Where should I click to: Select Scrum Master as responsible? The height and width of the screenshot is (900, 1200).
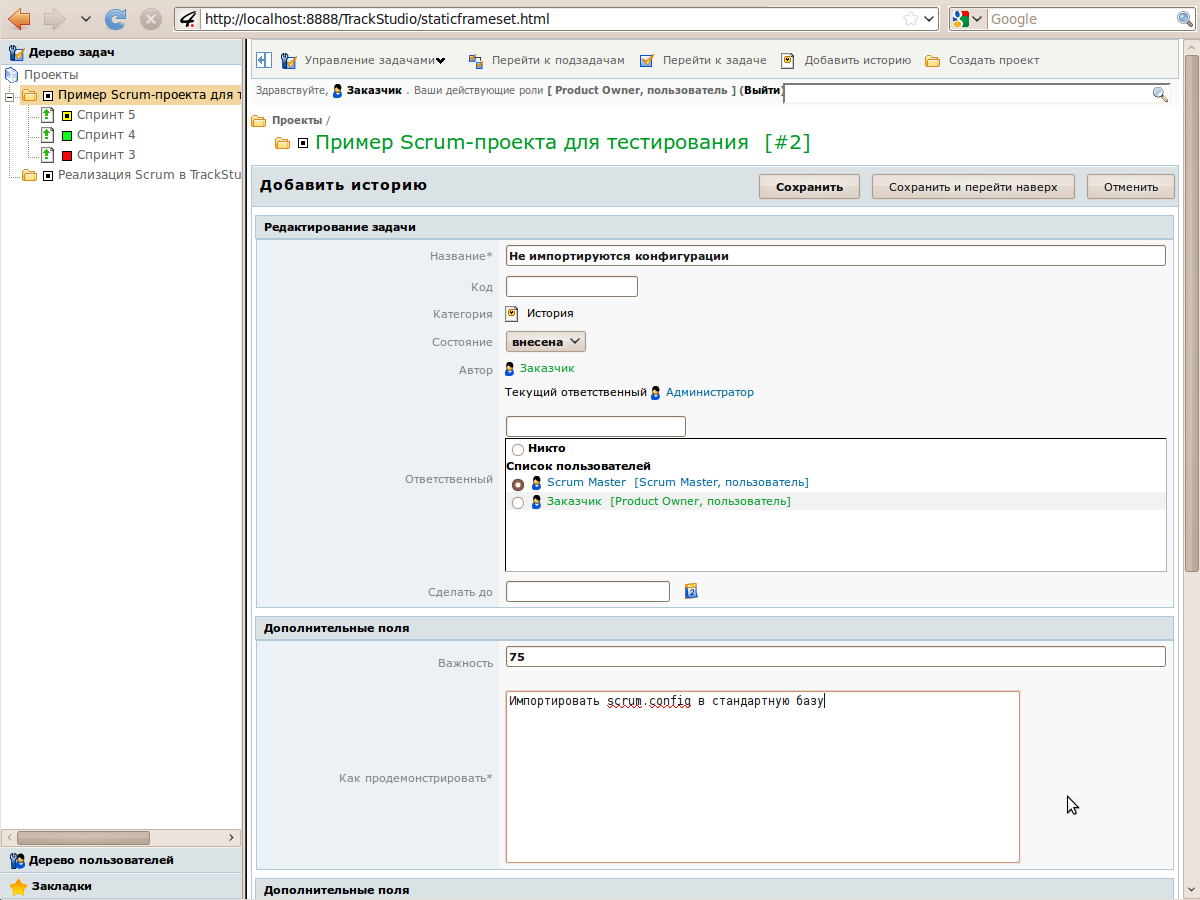click(x=518, y=484)
